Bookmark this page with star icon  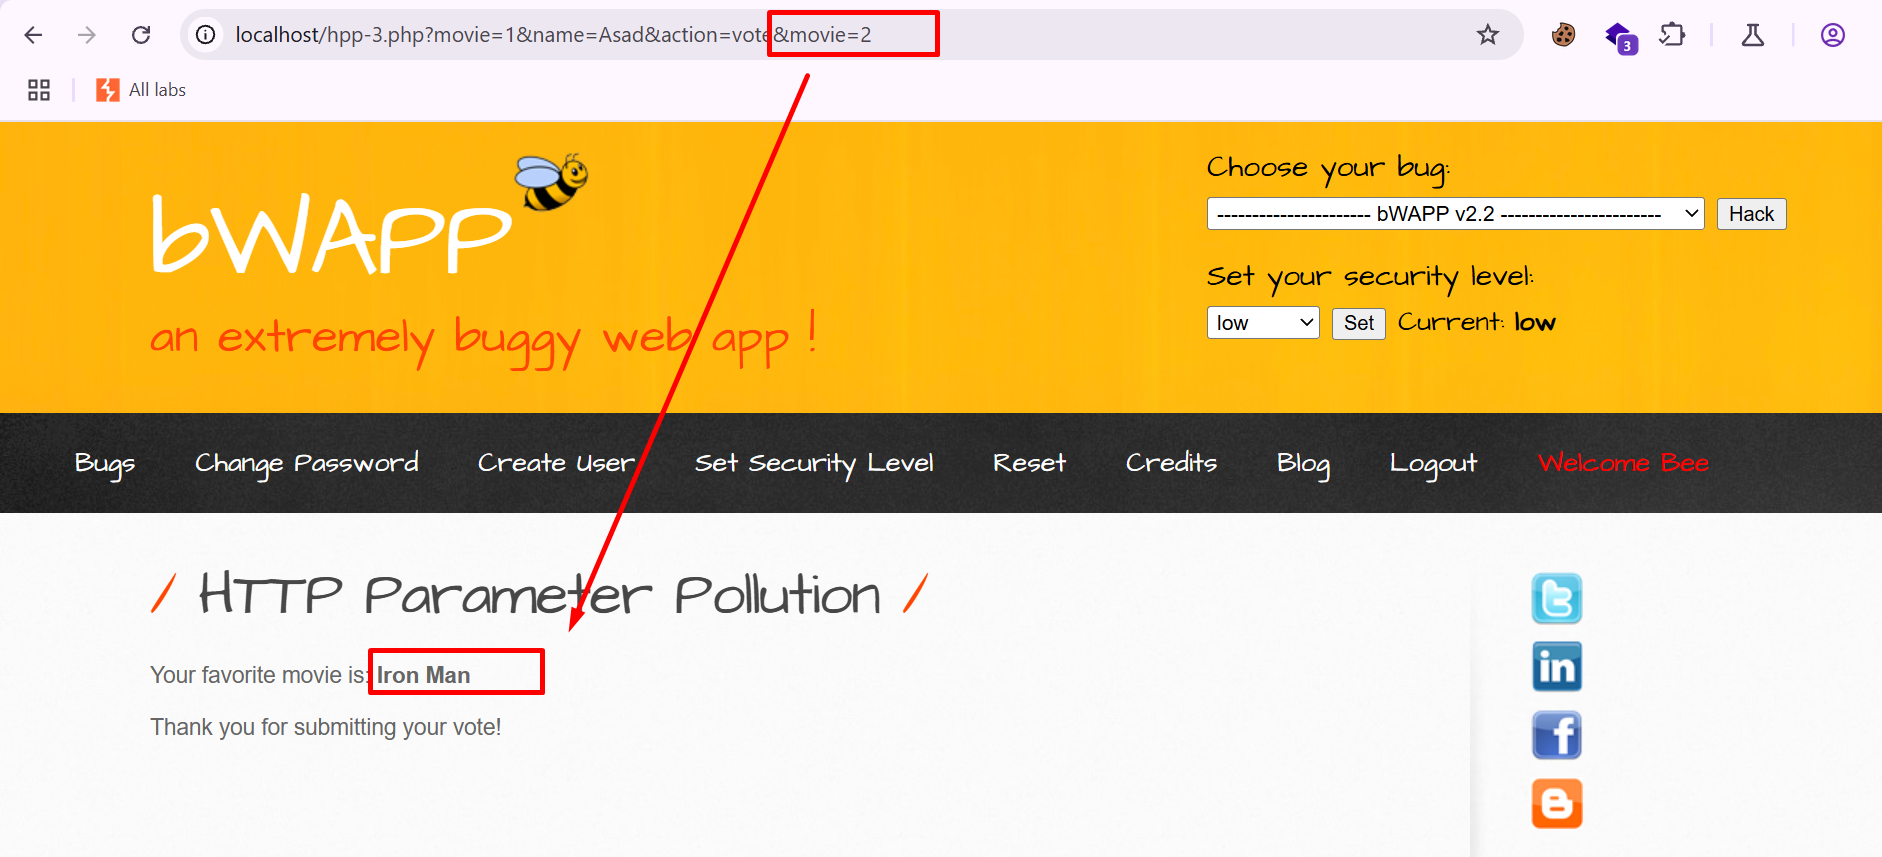[x=1487, y=35]
